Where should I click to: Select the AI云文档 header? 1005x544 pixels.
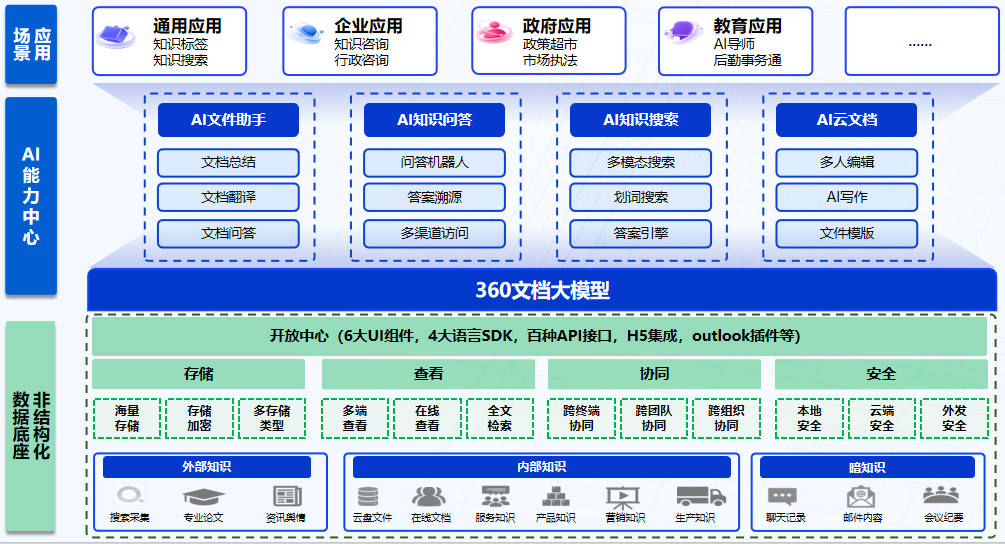847,120
